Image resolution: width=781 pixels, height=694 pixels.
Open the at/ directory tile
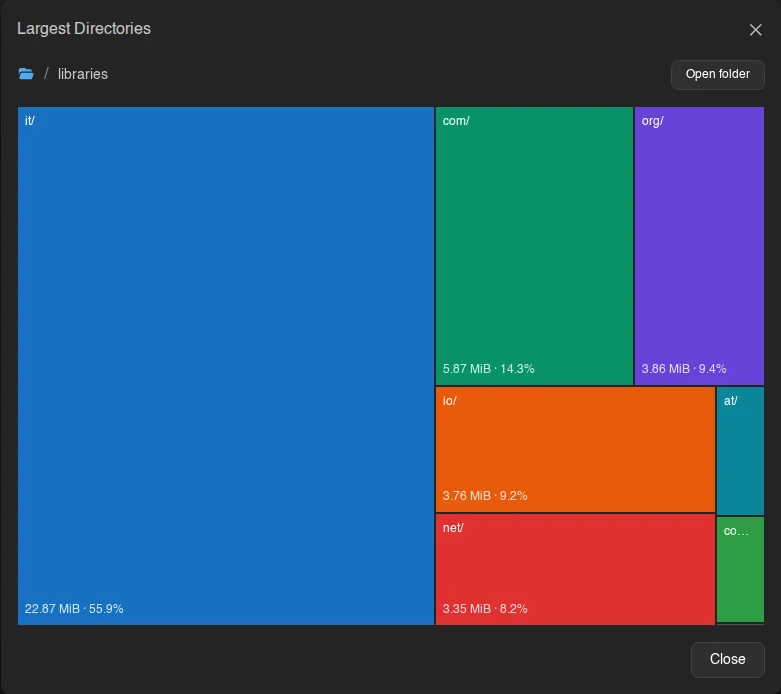740,451
